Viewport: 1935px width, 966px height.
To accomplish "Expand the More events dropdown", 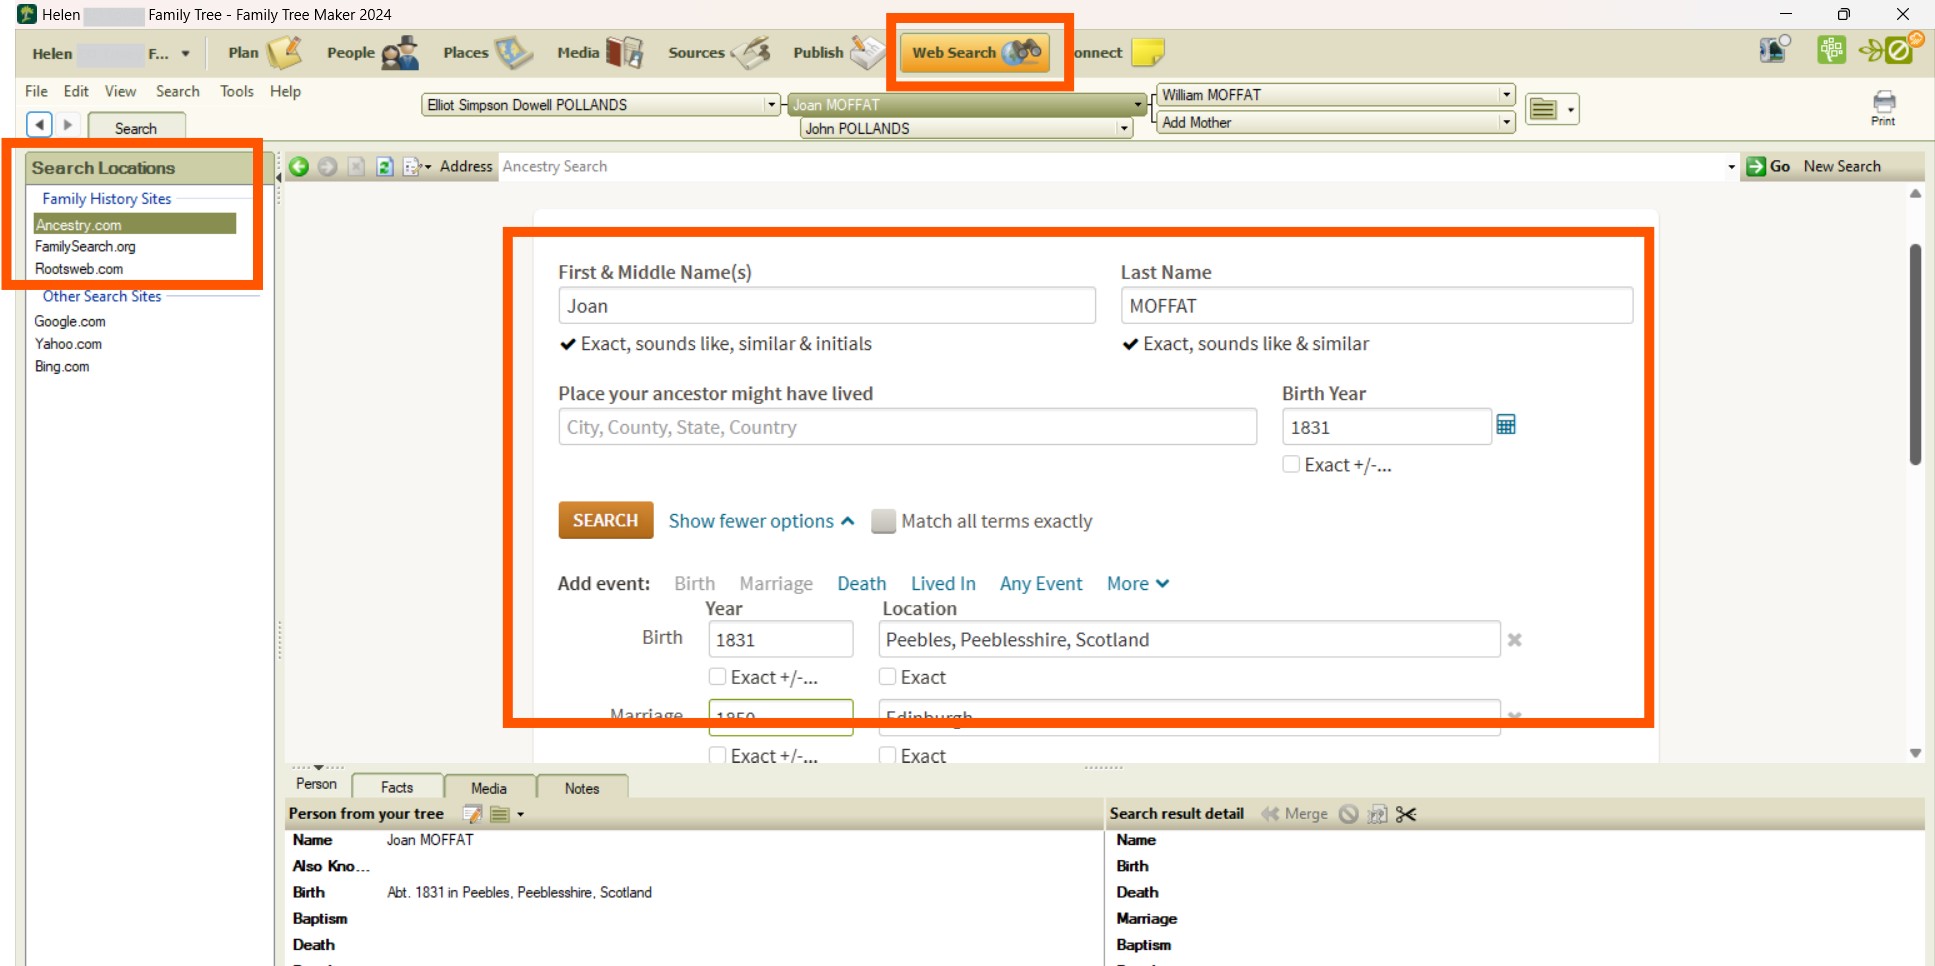I will [x=1137, y=584].
